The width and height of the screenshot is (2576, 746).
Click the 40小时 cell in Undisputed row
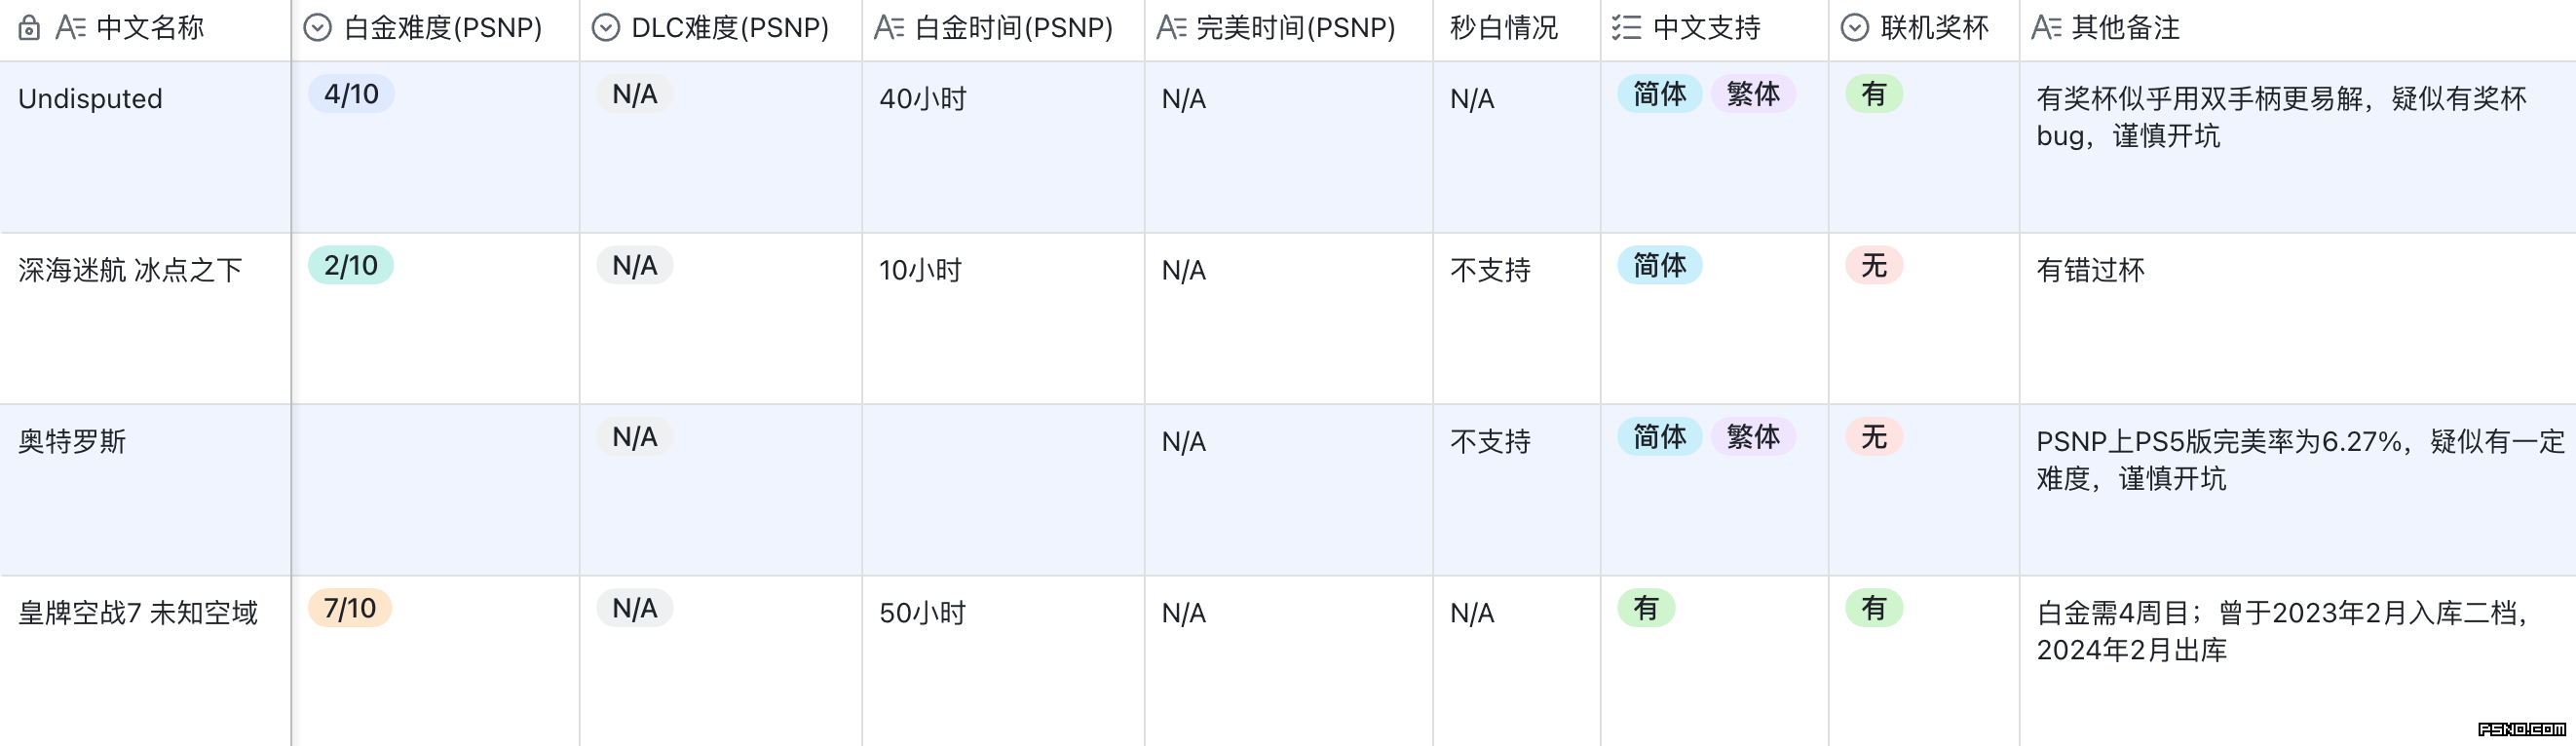(x=922, y=99)
